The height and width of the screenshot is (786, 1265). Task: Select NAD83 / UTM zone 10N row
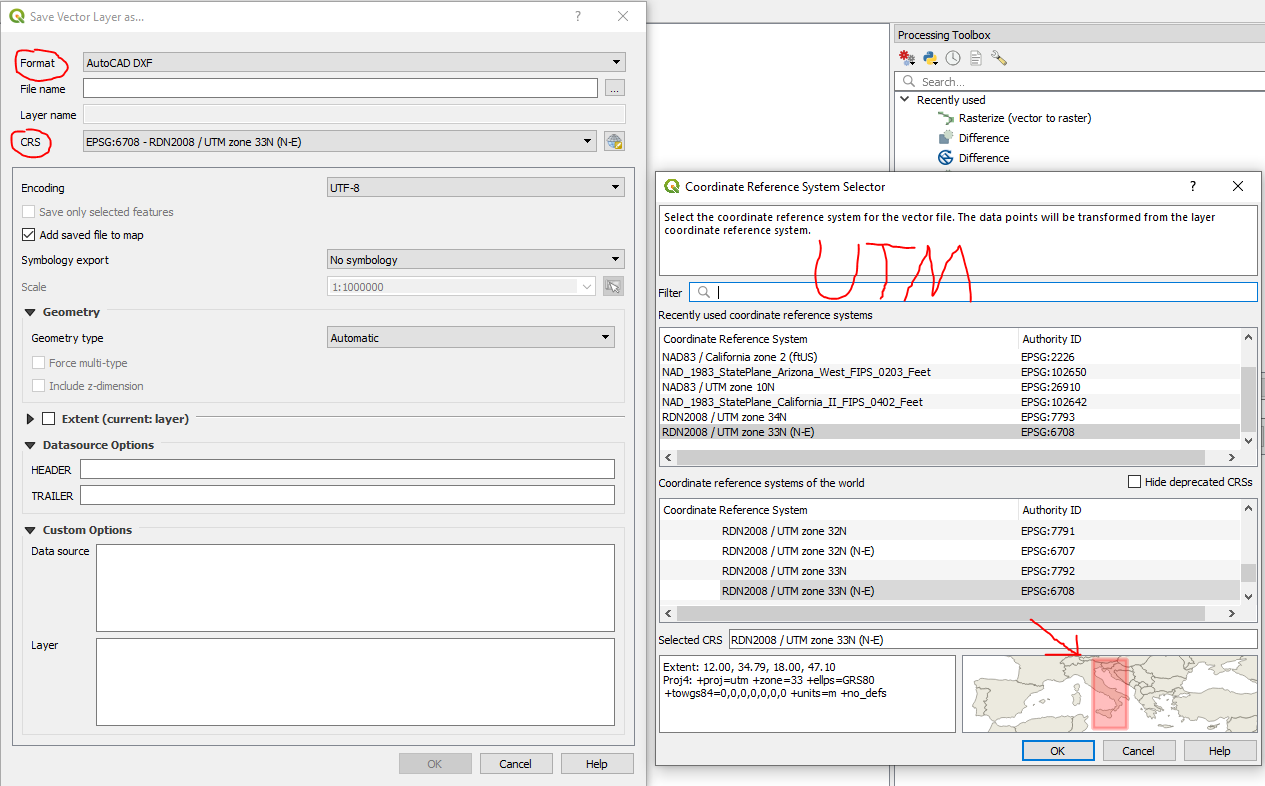[949, 387]
